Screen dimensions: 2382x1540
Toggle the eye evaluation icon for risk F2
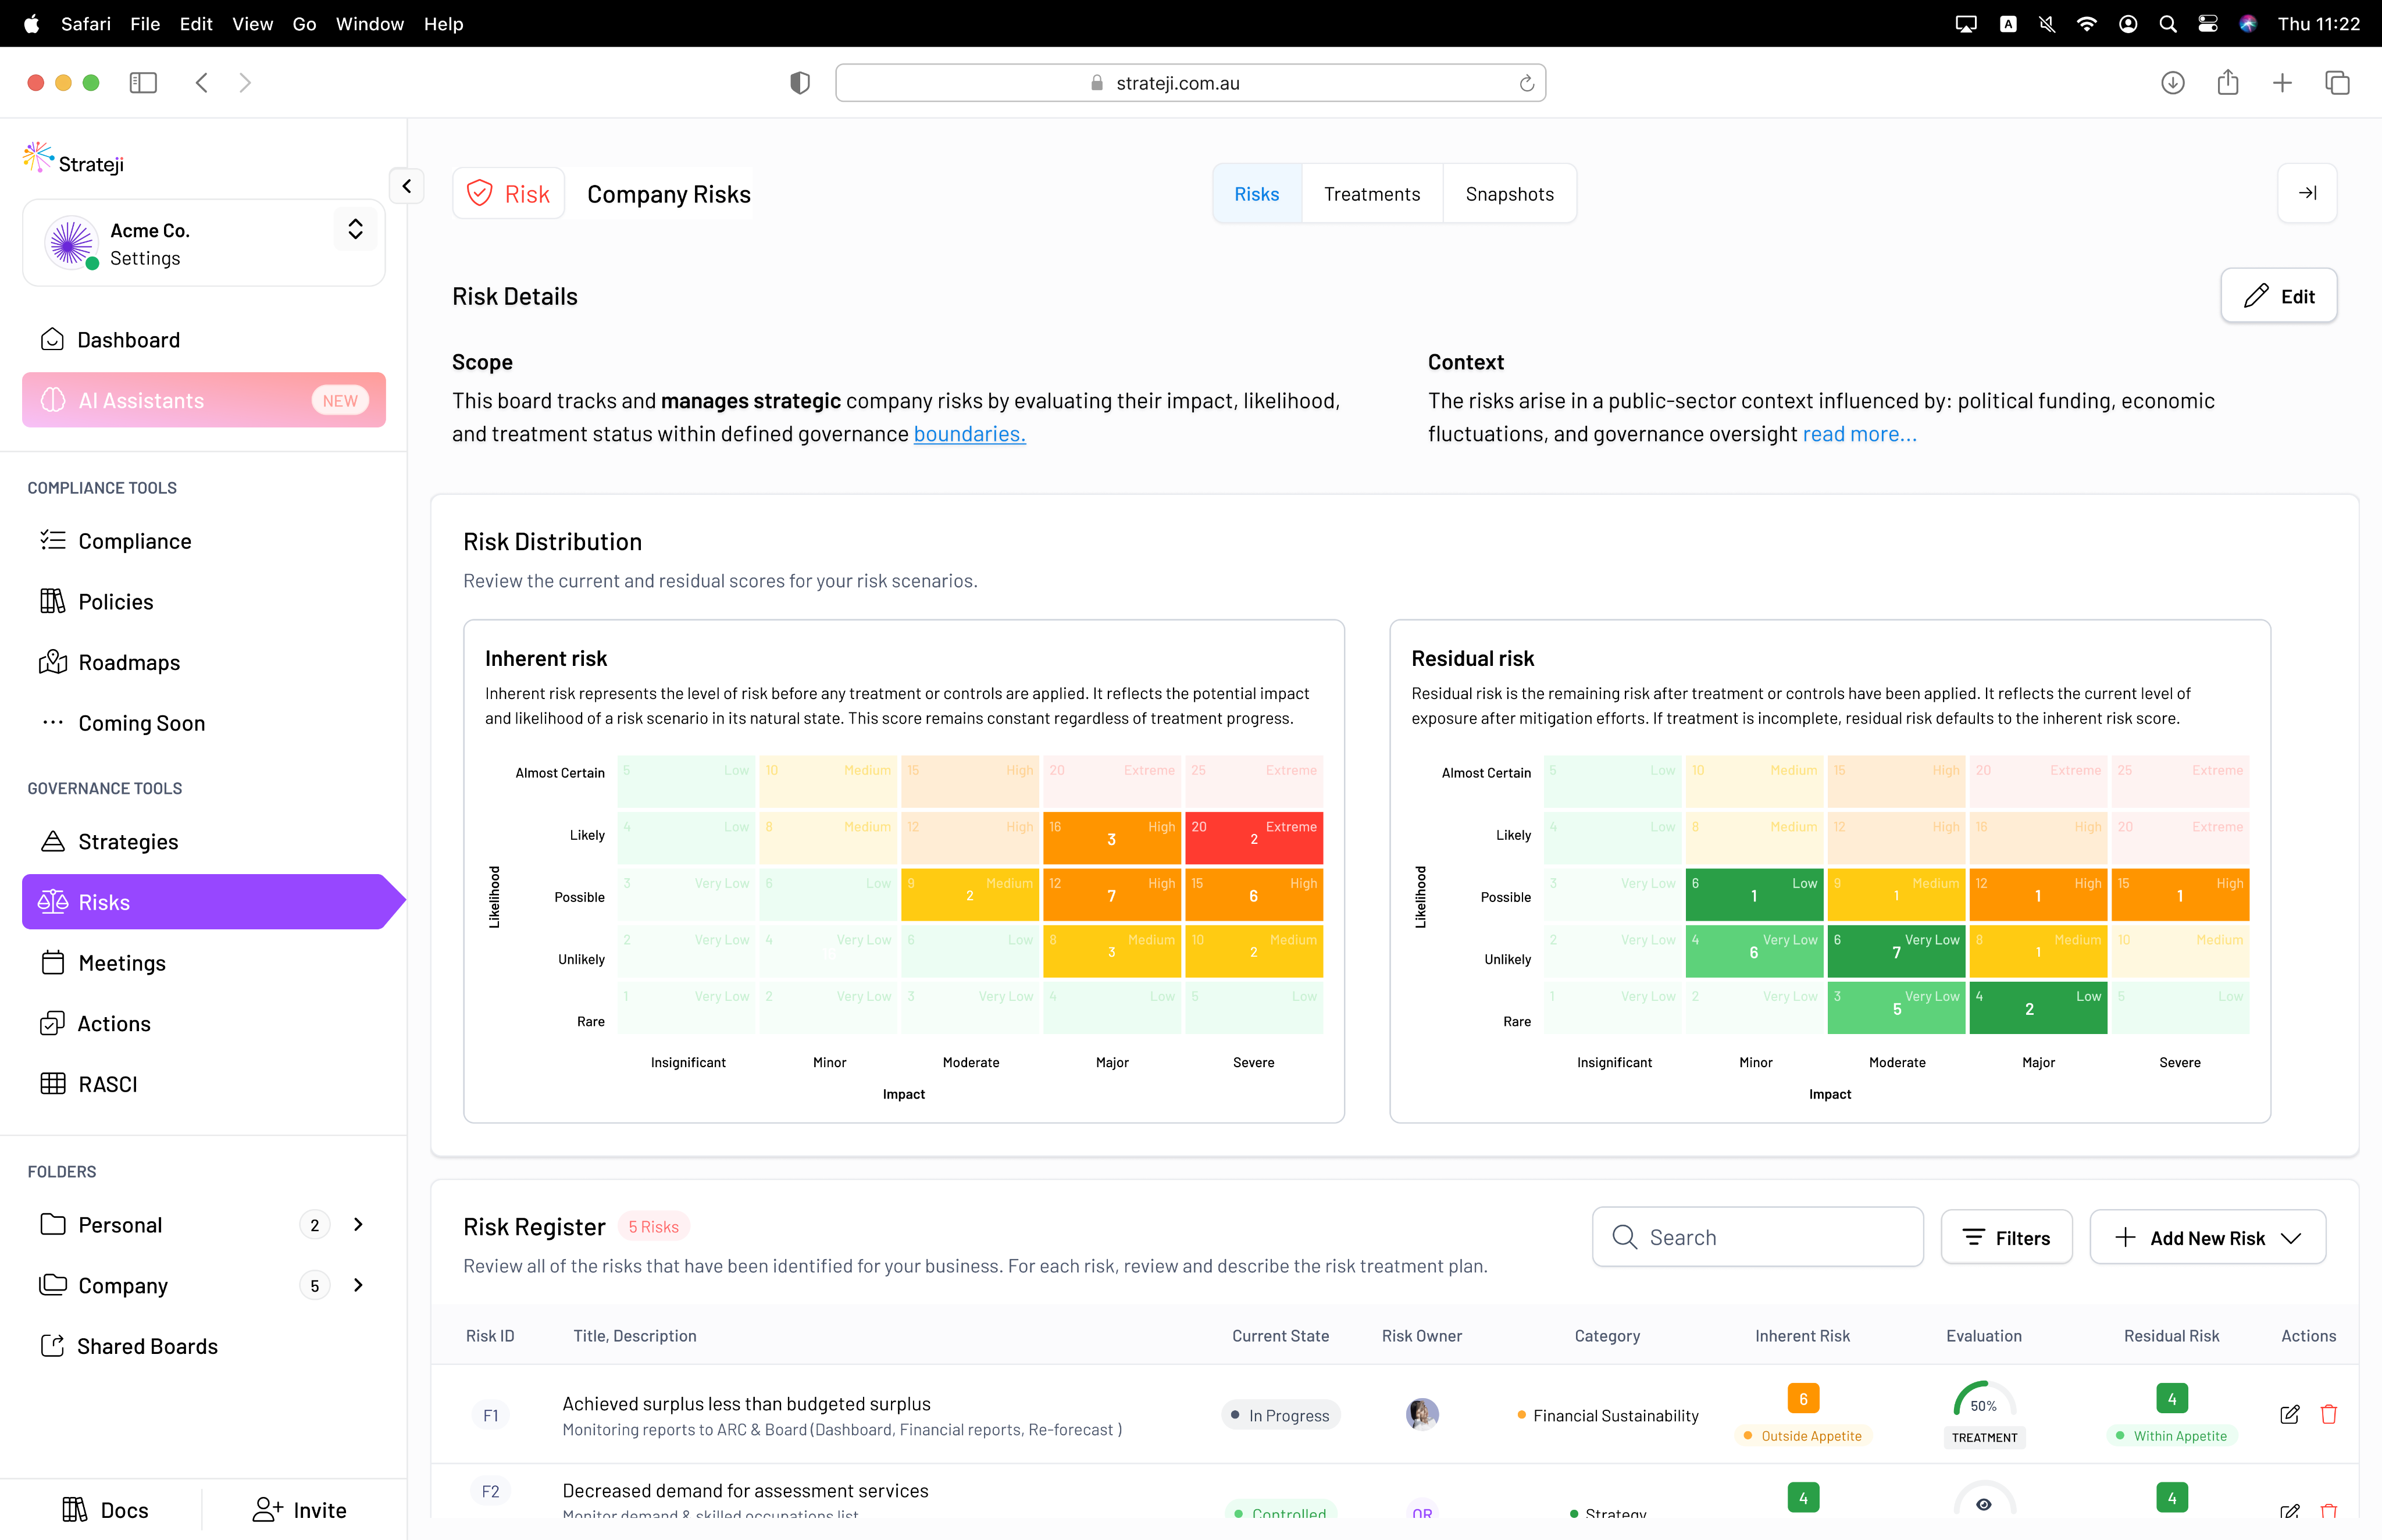1983,1503
